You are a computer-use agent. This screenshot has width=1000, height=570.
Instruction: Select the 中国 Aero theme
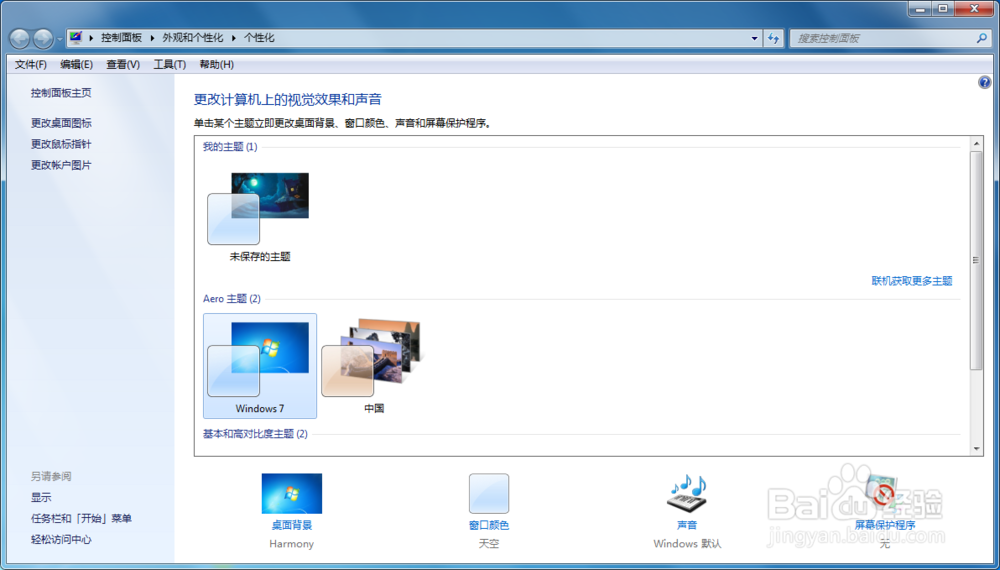[374, 366]
